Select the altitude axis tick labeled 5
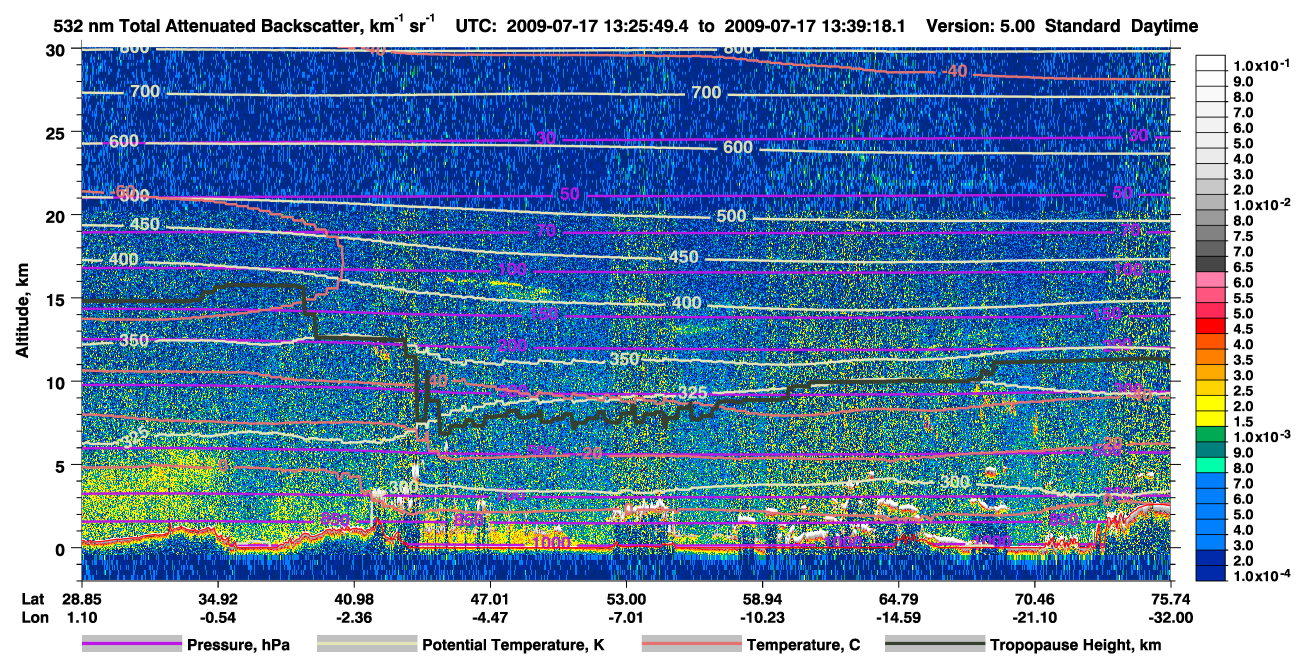 [62, 465]
